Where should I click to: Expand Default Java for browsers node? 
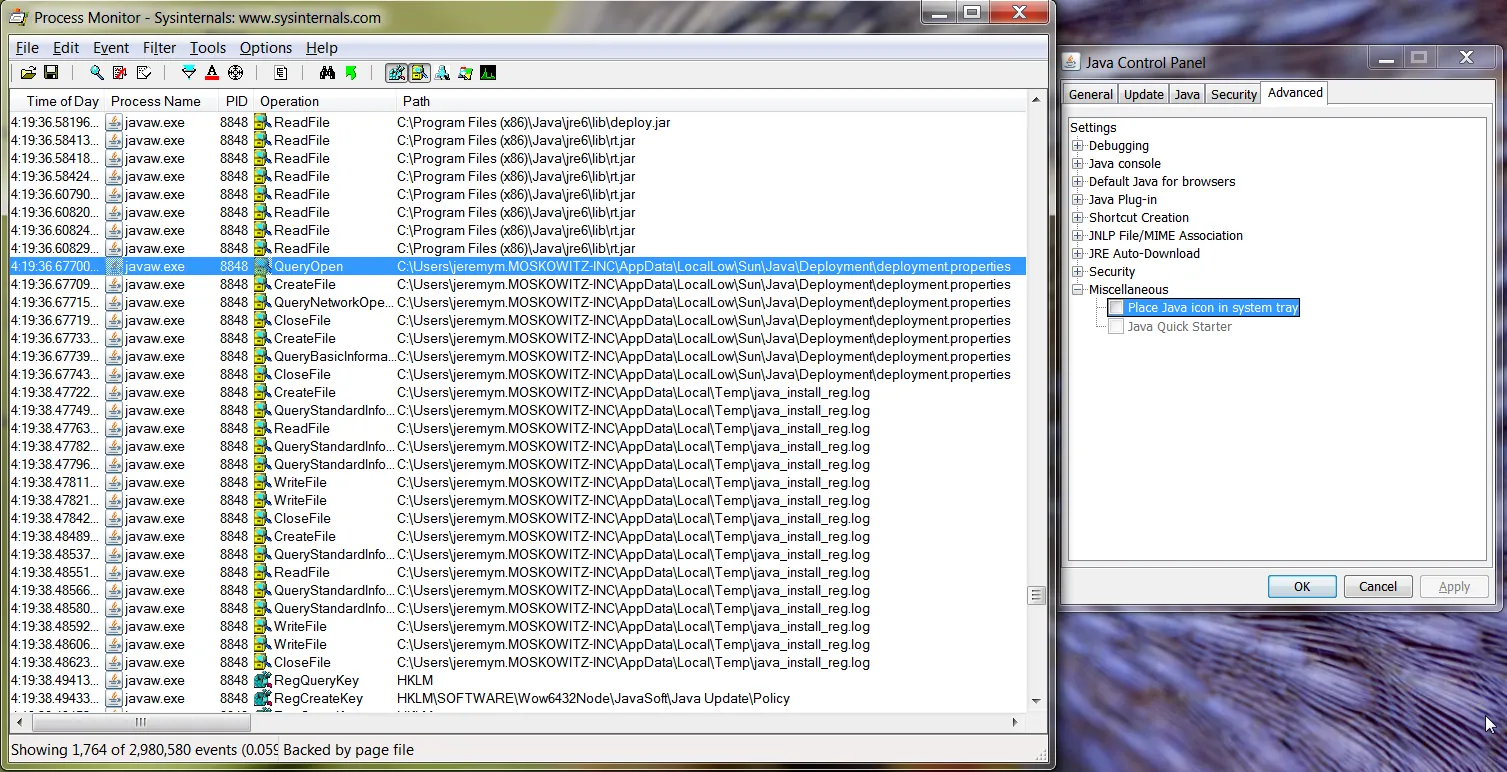[1078, 182]
